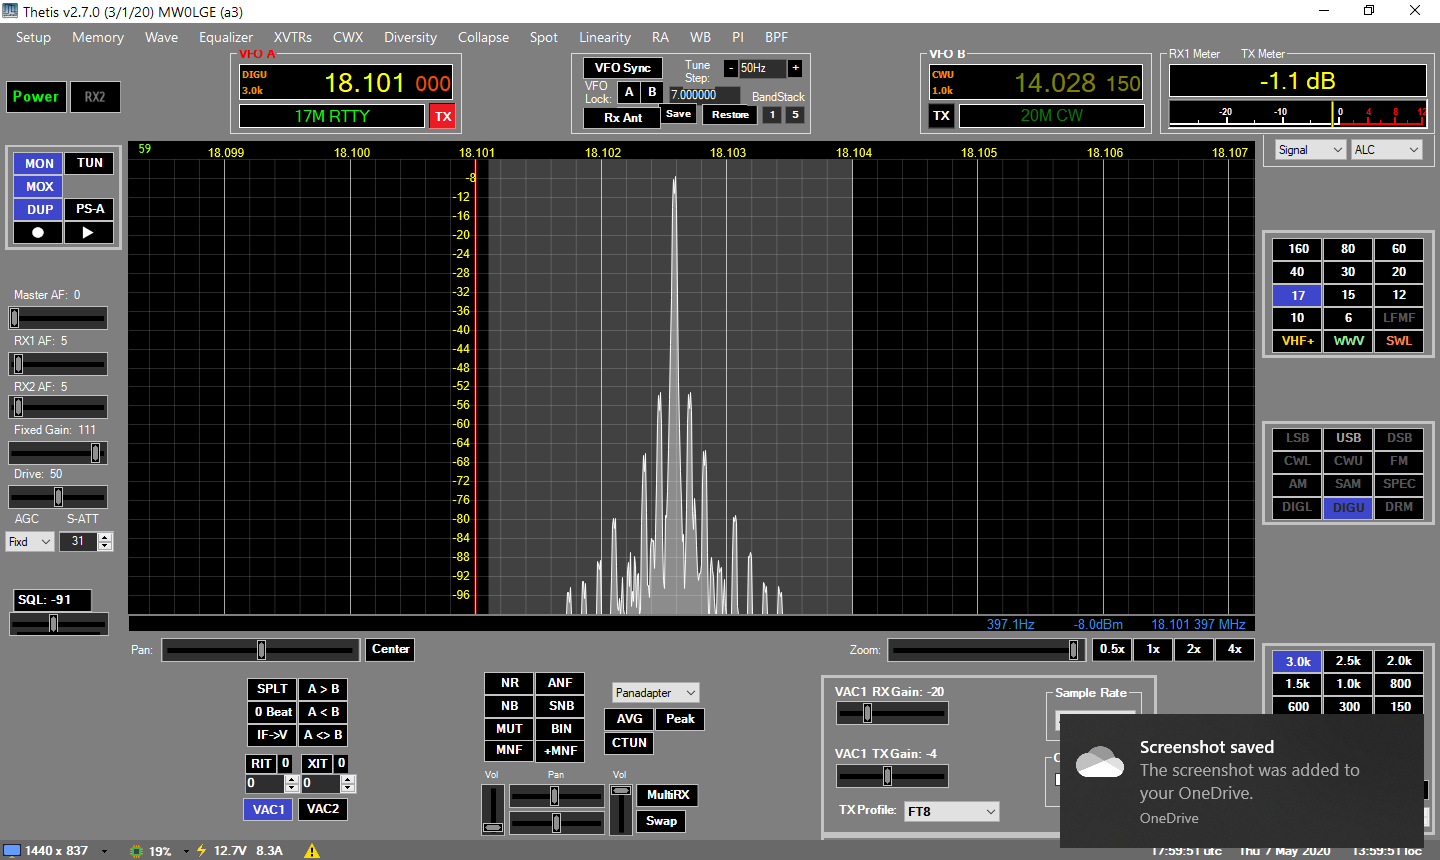The height and width of the screenshot is (860, 1440).
Task: Click the OneDrive cloud notification icon
Action: point(1100,763)
